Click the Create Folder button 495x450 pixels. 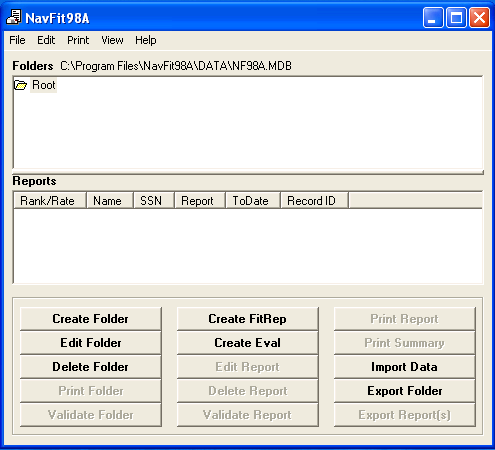91,319
